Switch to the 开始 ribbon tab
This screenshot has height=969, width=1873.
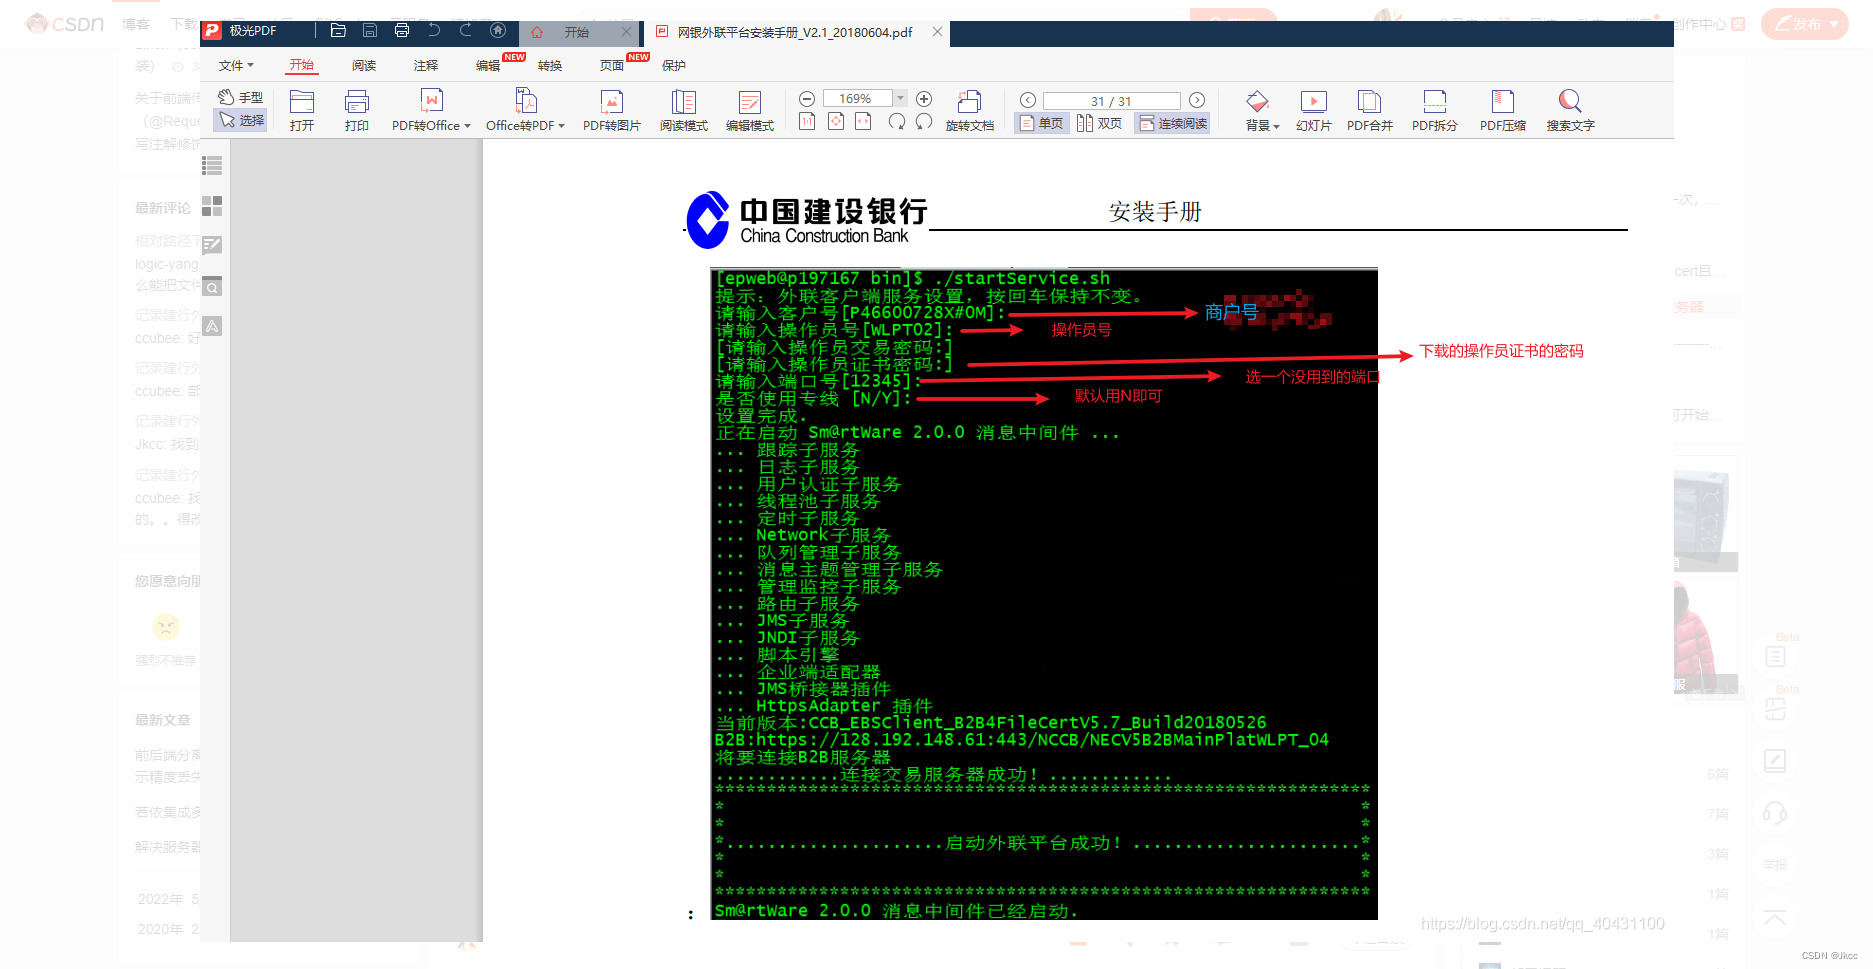(302, 65)
